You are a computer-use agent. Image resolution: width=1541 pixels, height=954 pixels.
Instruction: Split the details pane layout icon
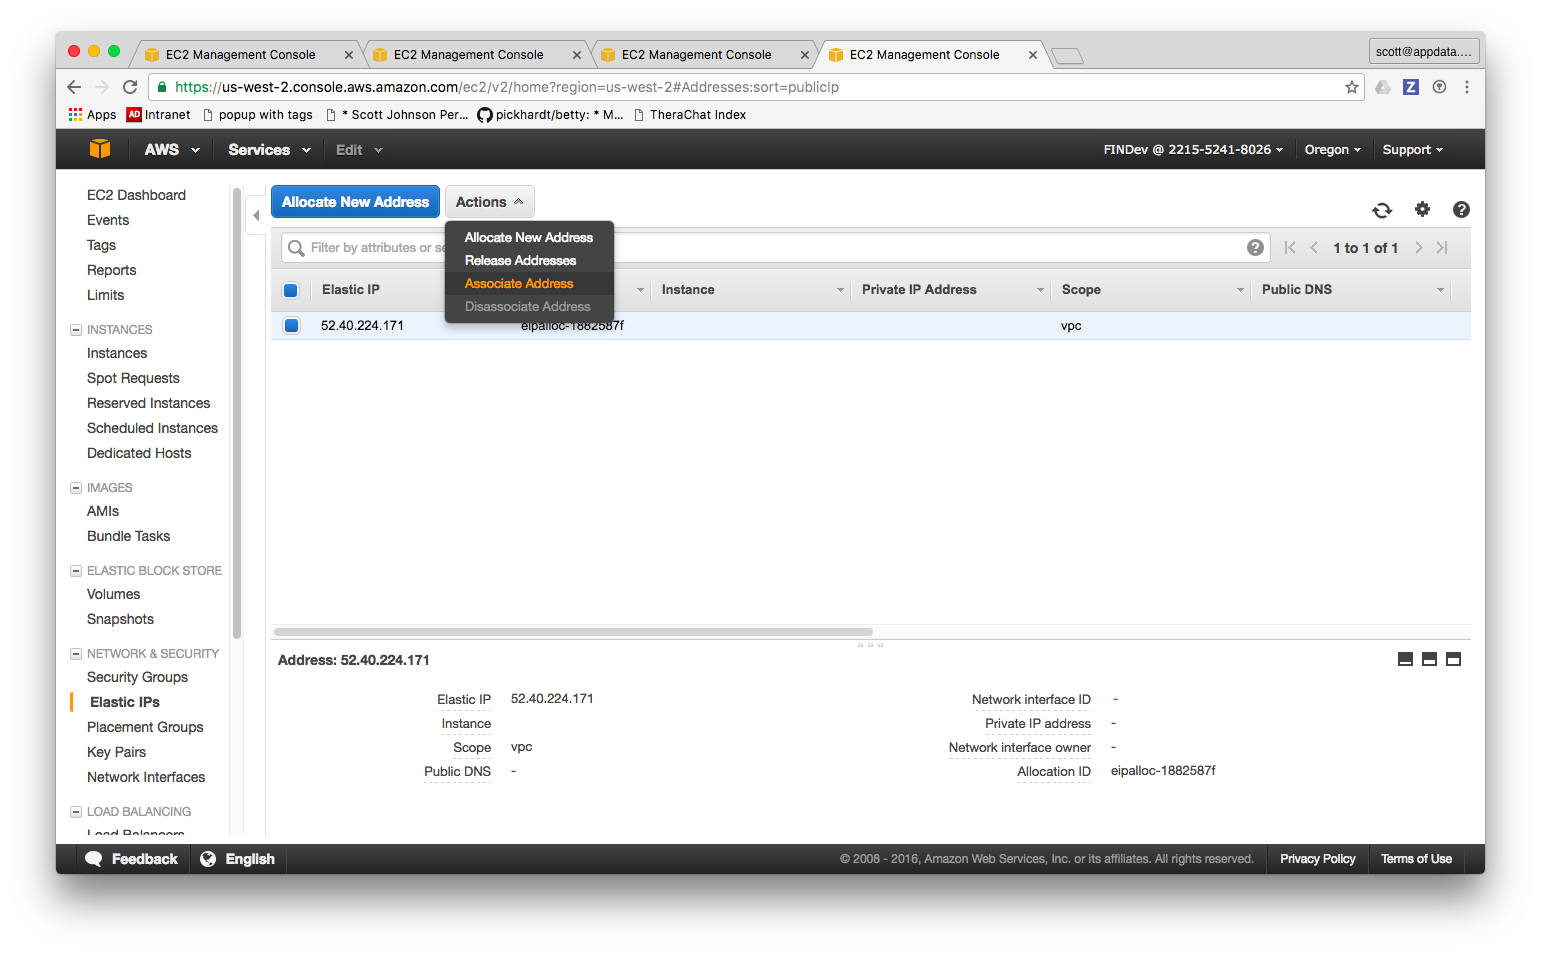tap(1429, 659)
